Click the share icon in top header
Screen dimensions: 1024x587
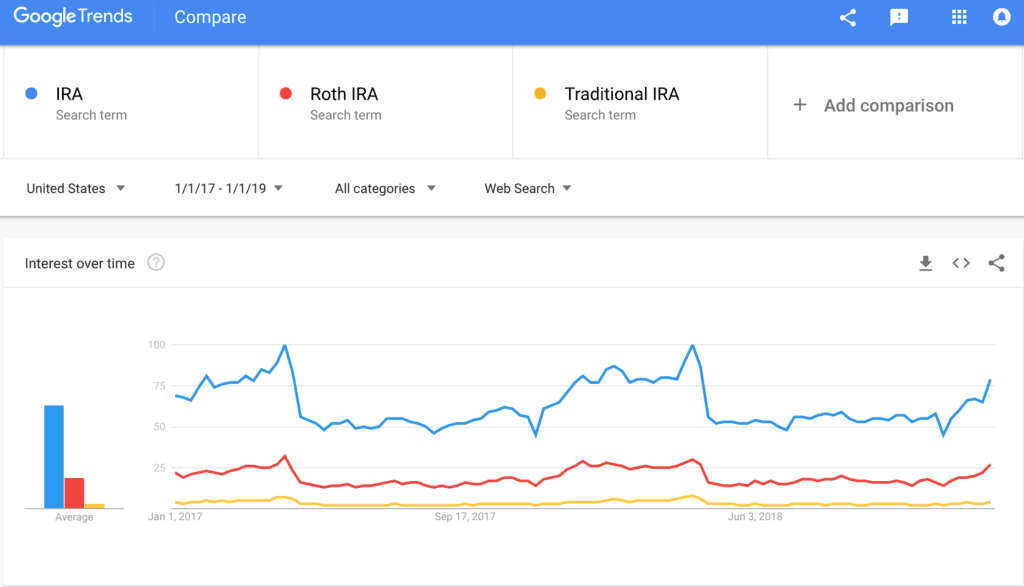848,18
